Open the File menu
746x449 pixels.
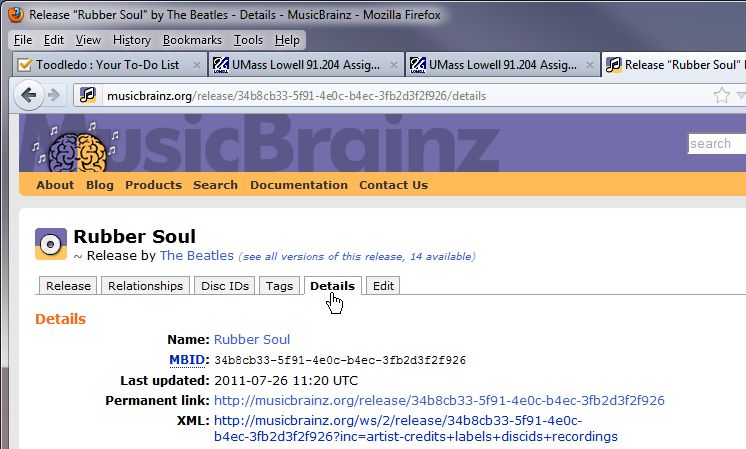tap(23, 40)
